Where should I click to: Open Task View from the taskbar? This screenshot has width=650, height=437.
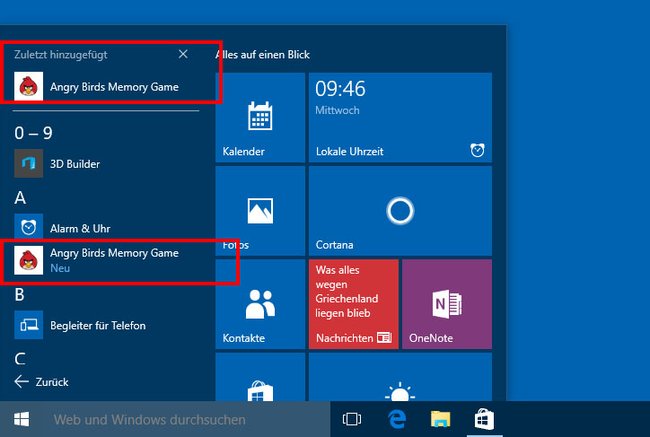(x=352, y=419)
